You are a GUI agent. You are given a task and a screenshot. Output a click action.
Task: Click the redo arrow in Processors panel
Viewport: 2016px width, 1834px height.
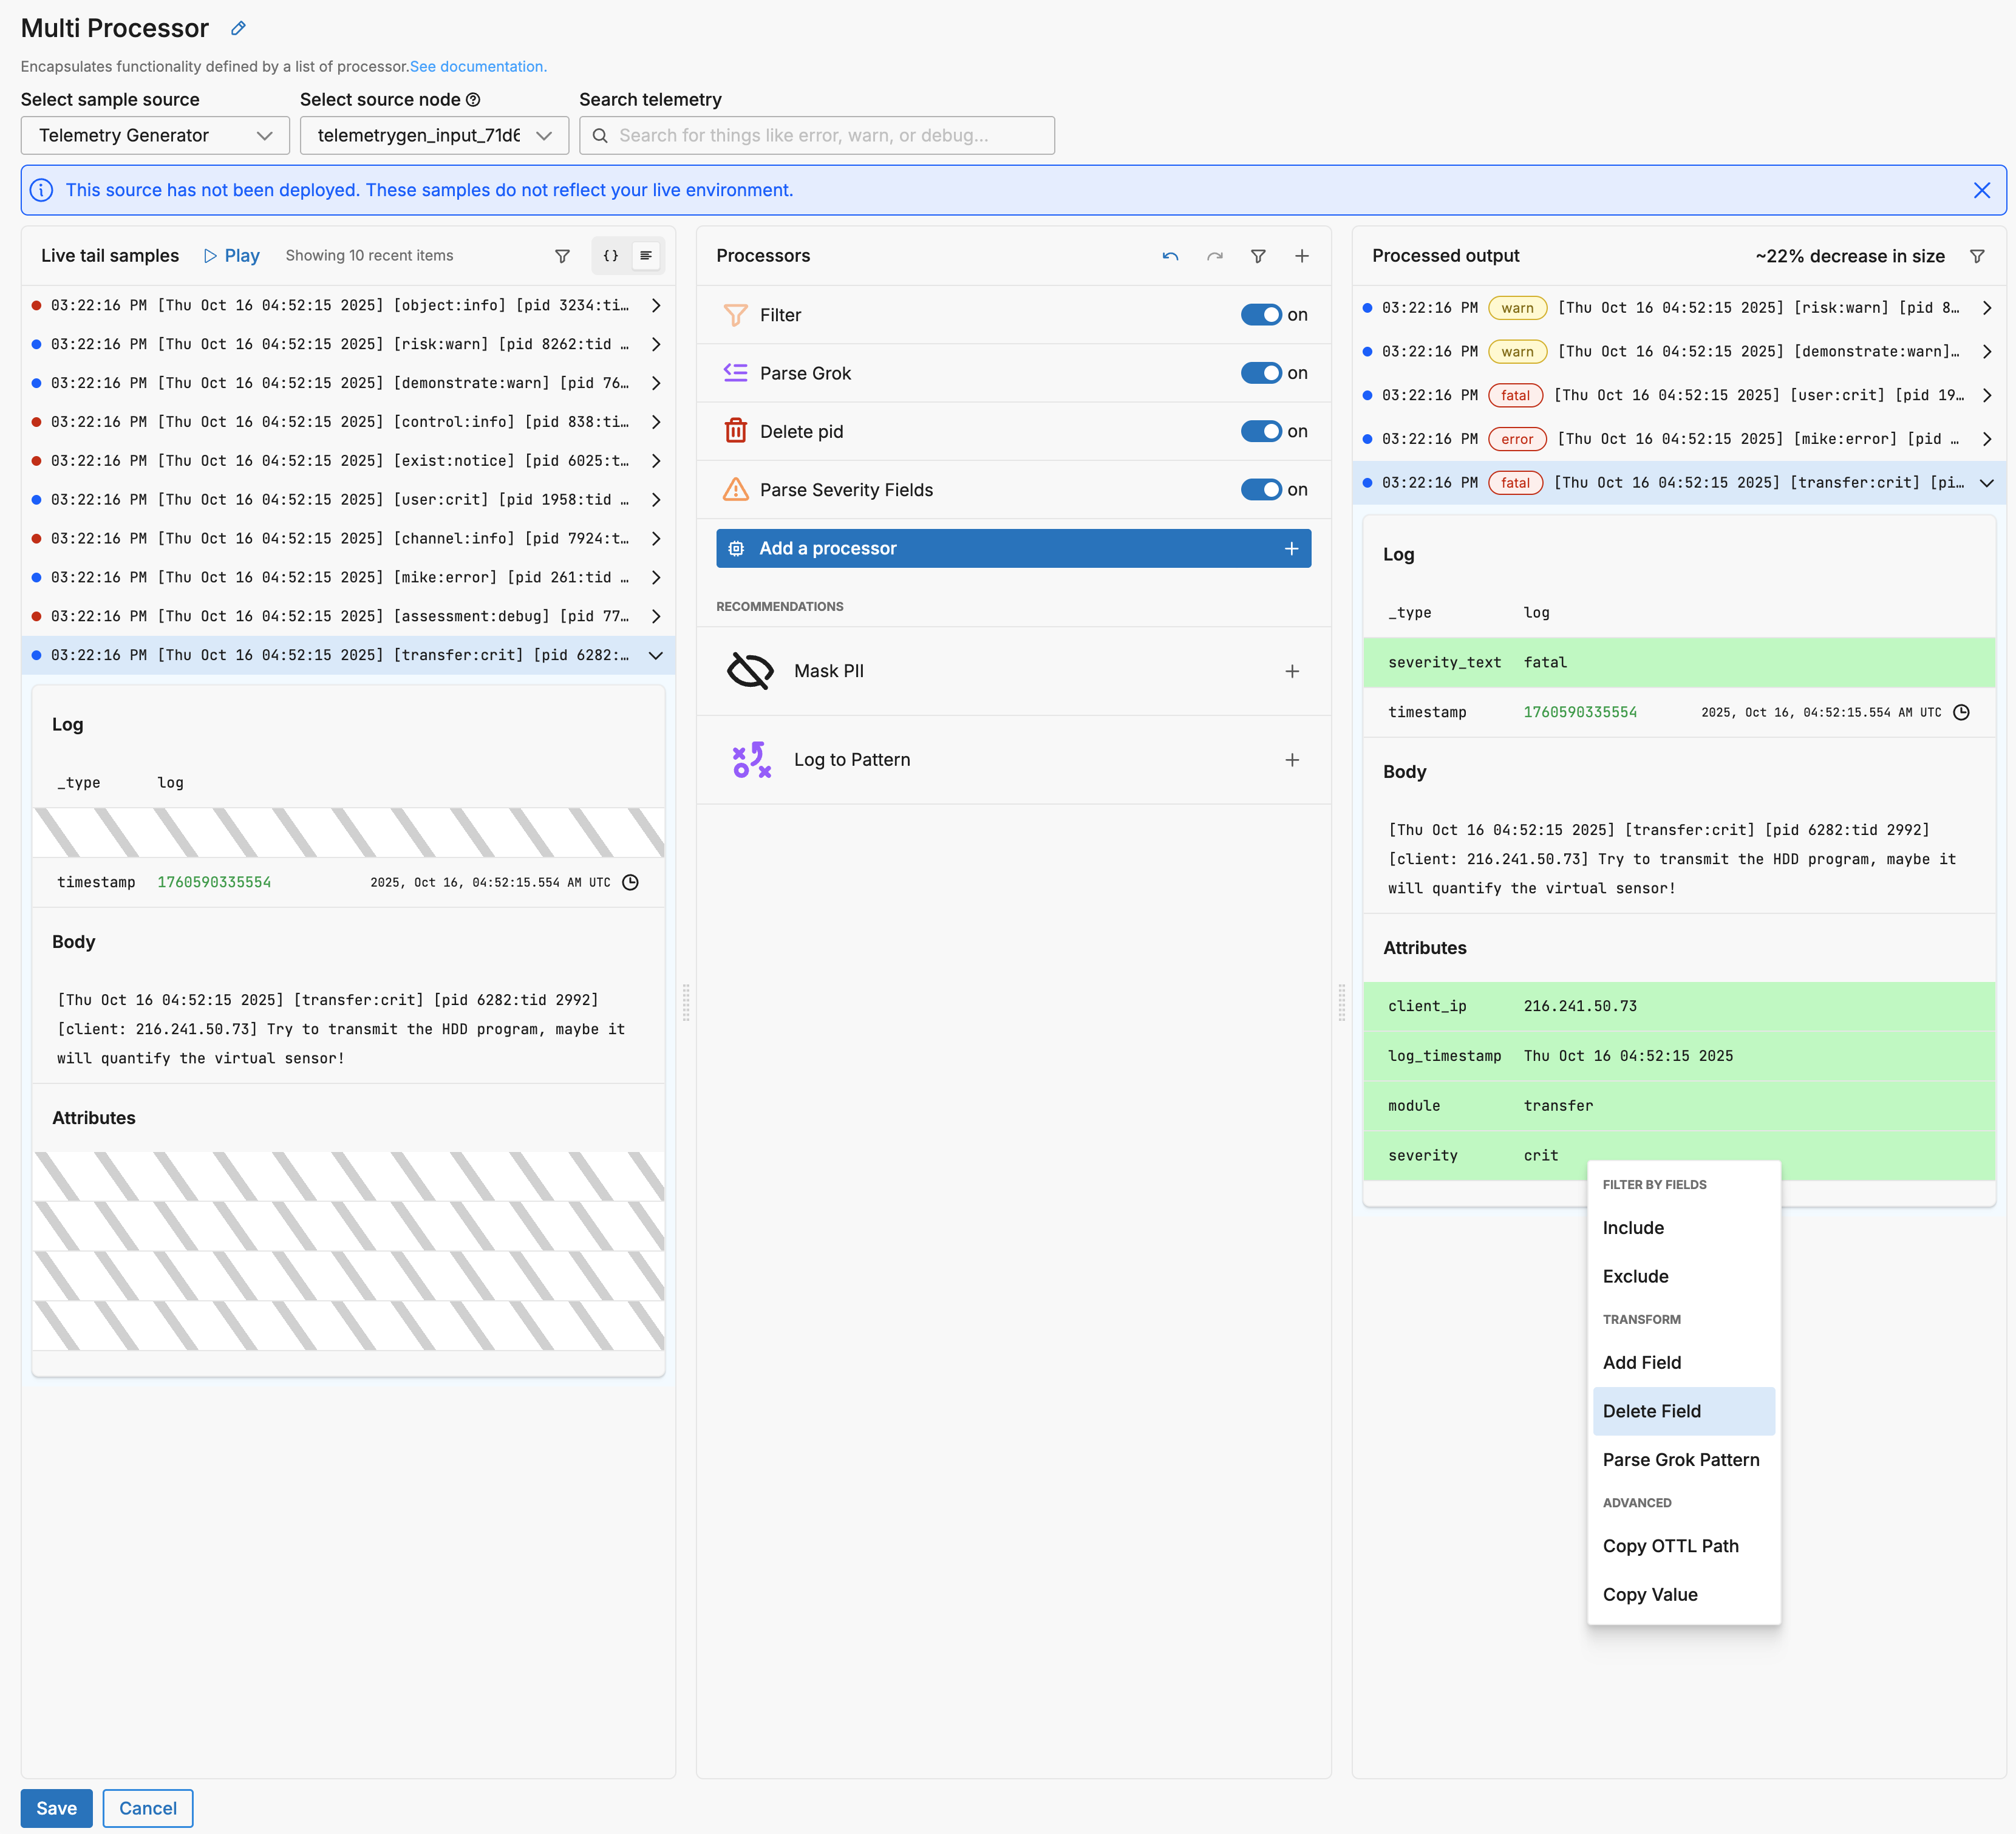(x=1214, y=256)
